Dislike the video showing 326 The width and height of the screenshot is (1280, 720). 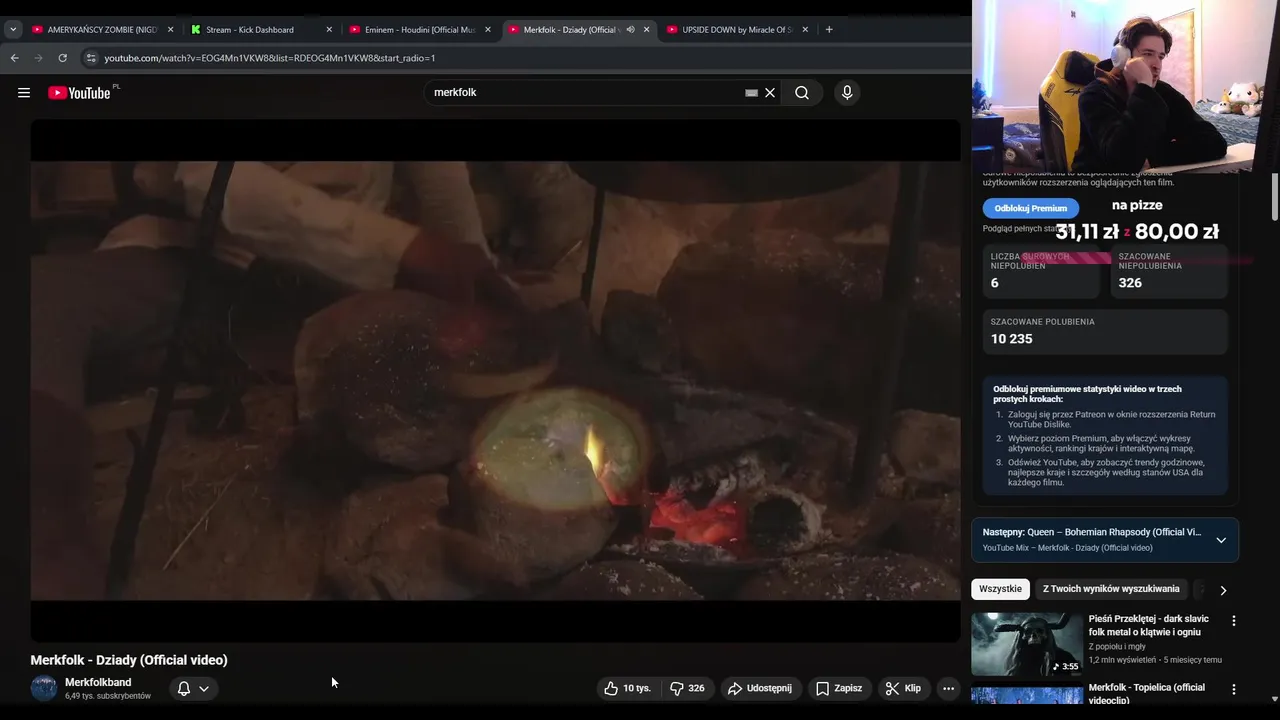(687, 688)
